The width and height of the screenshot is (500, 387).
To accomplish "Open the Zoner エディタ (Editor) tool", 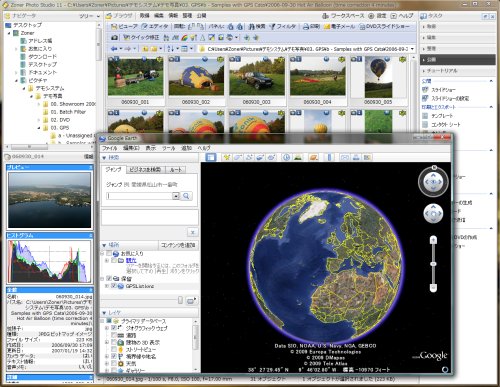I will point(154,26).
